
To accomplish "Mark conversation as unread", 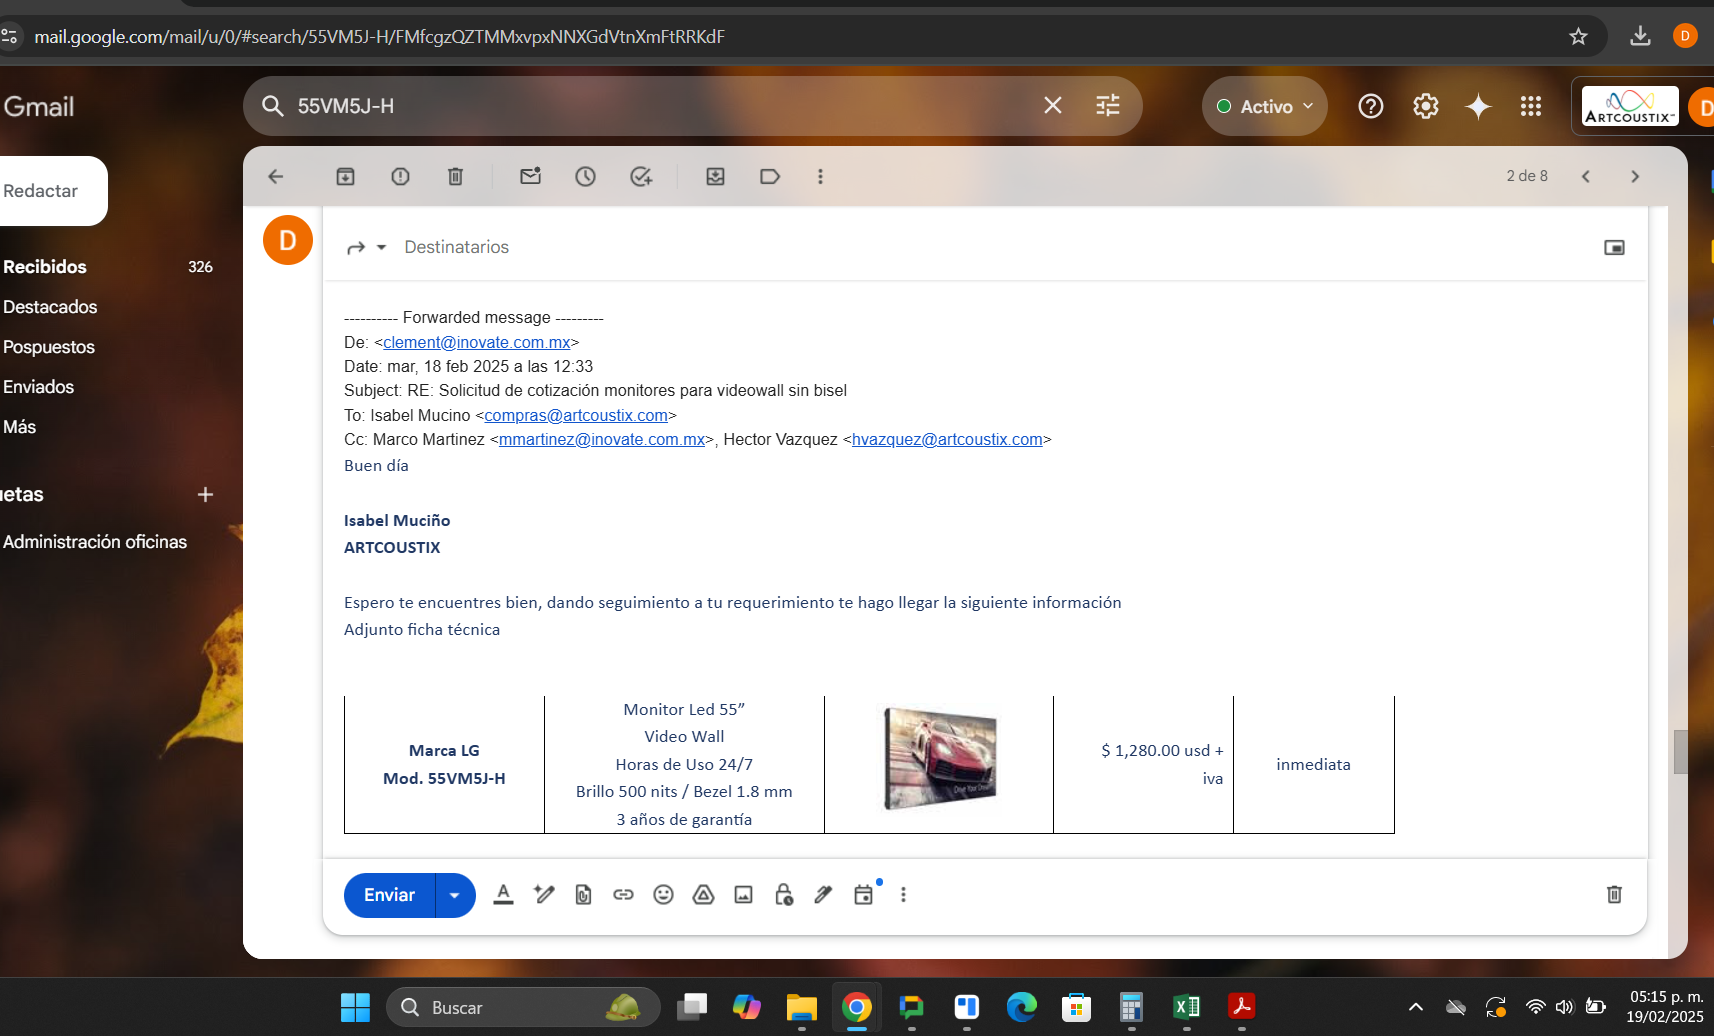I will tap(531, 176).
